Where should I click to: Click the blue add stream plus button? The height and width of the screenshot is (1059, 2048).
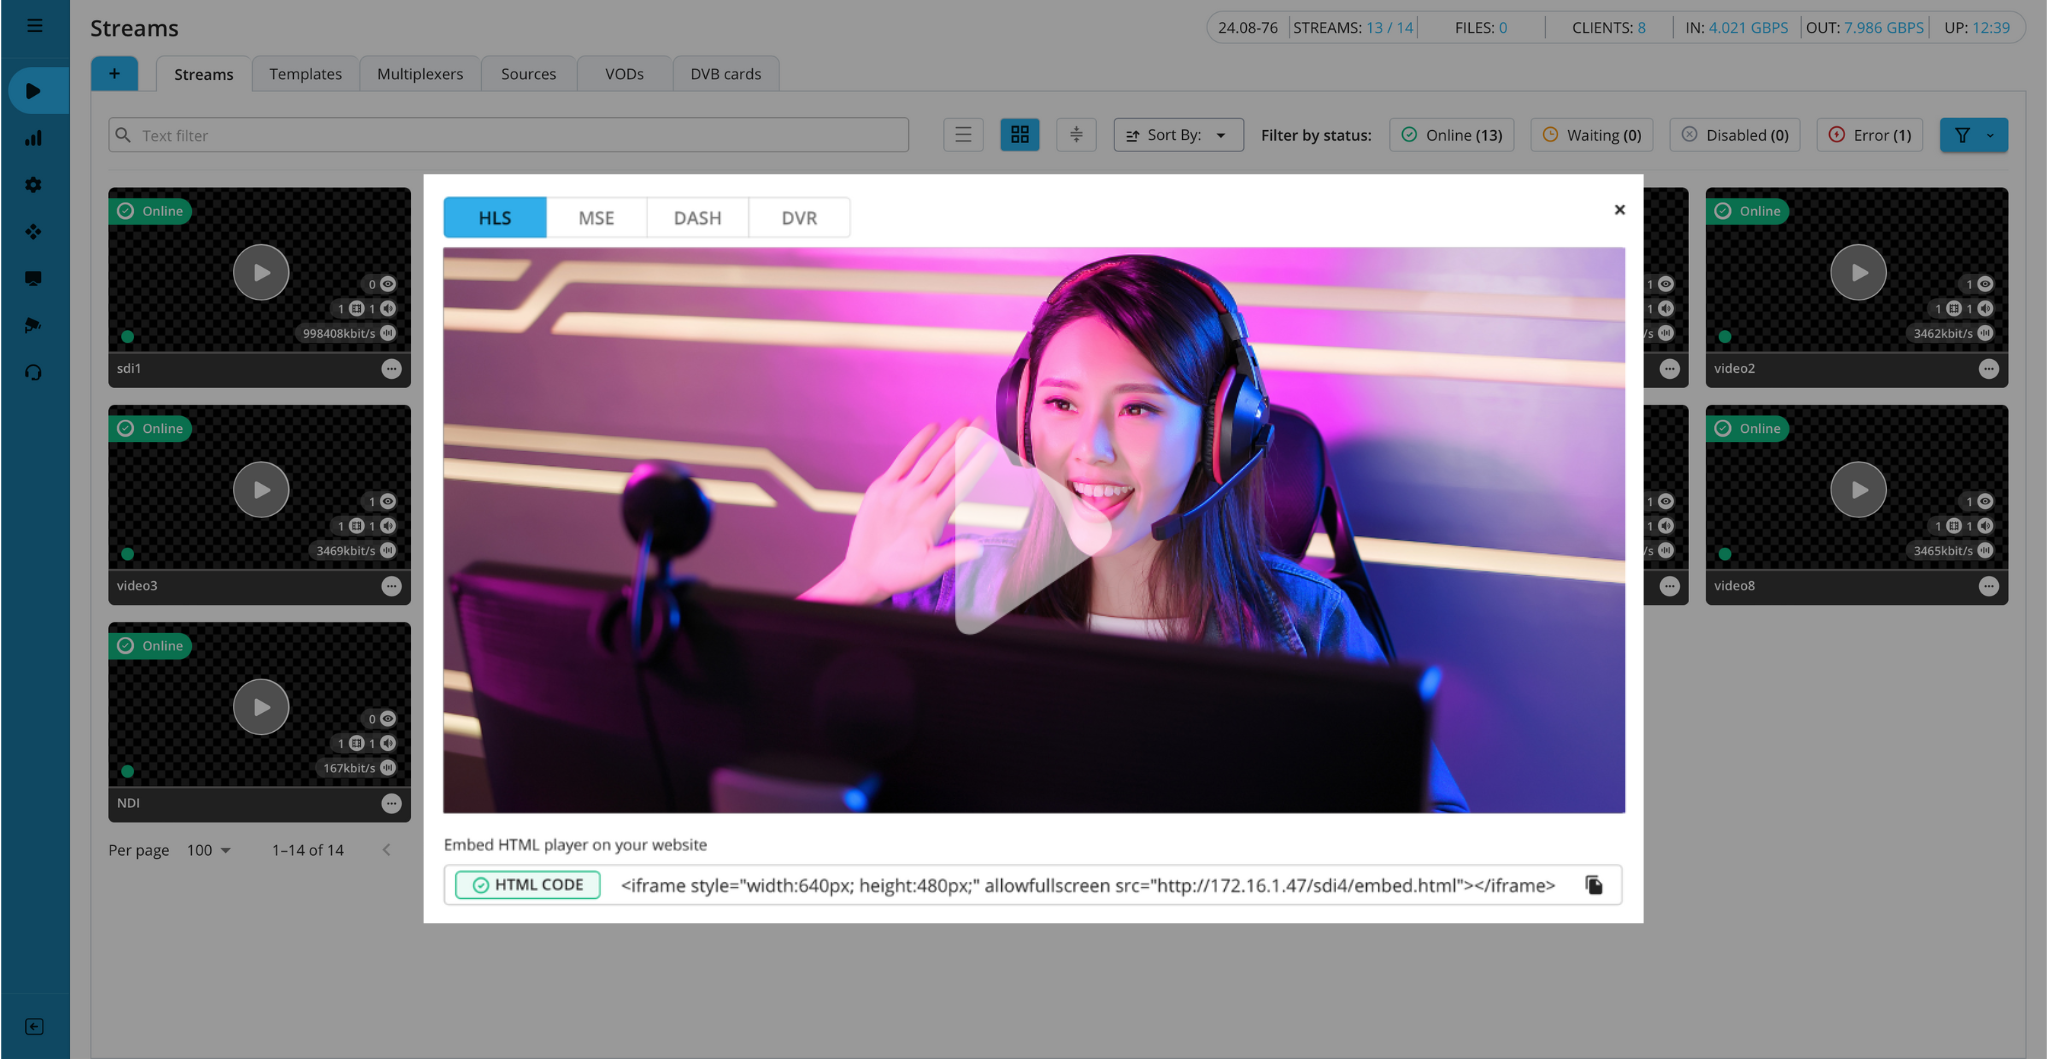tap(114, 74)
